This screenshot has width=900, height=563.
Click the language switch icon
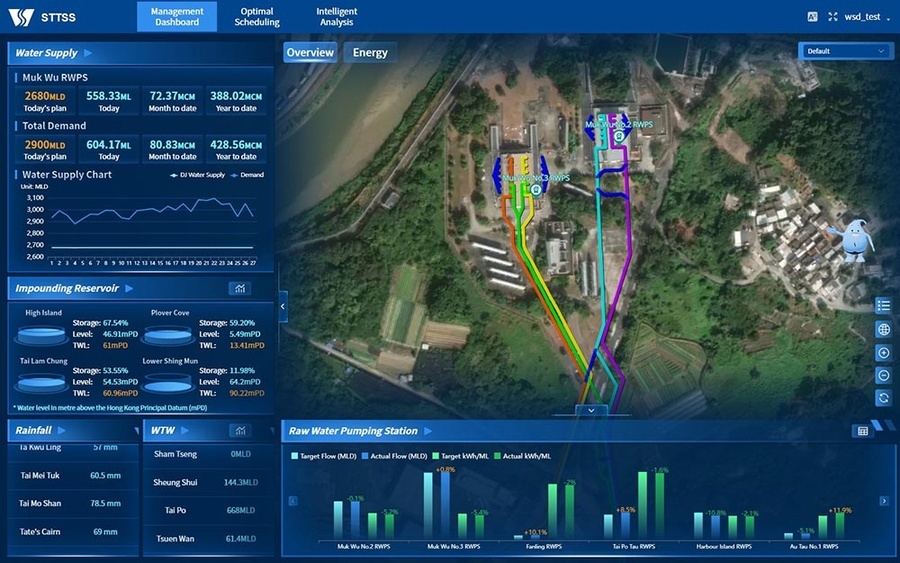[812, 17]
